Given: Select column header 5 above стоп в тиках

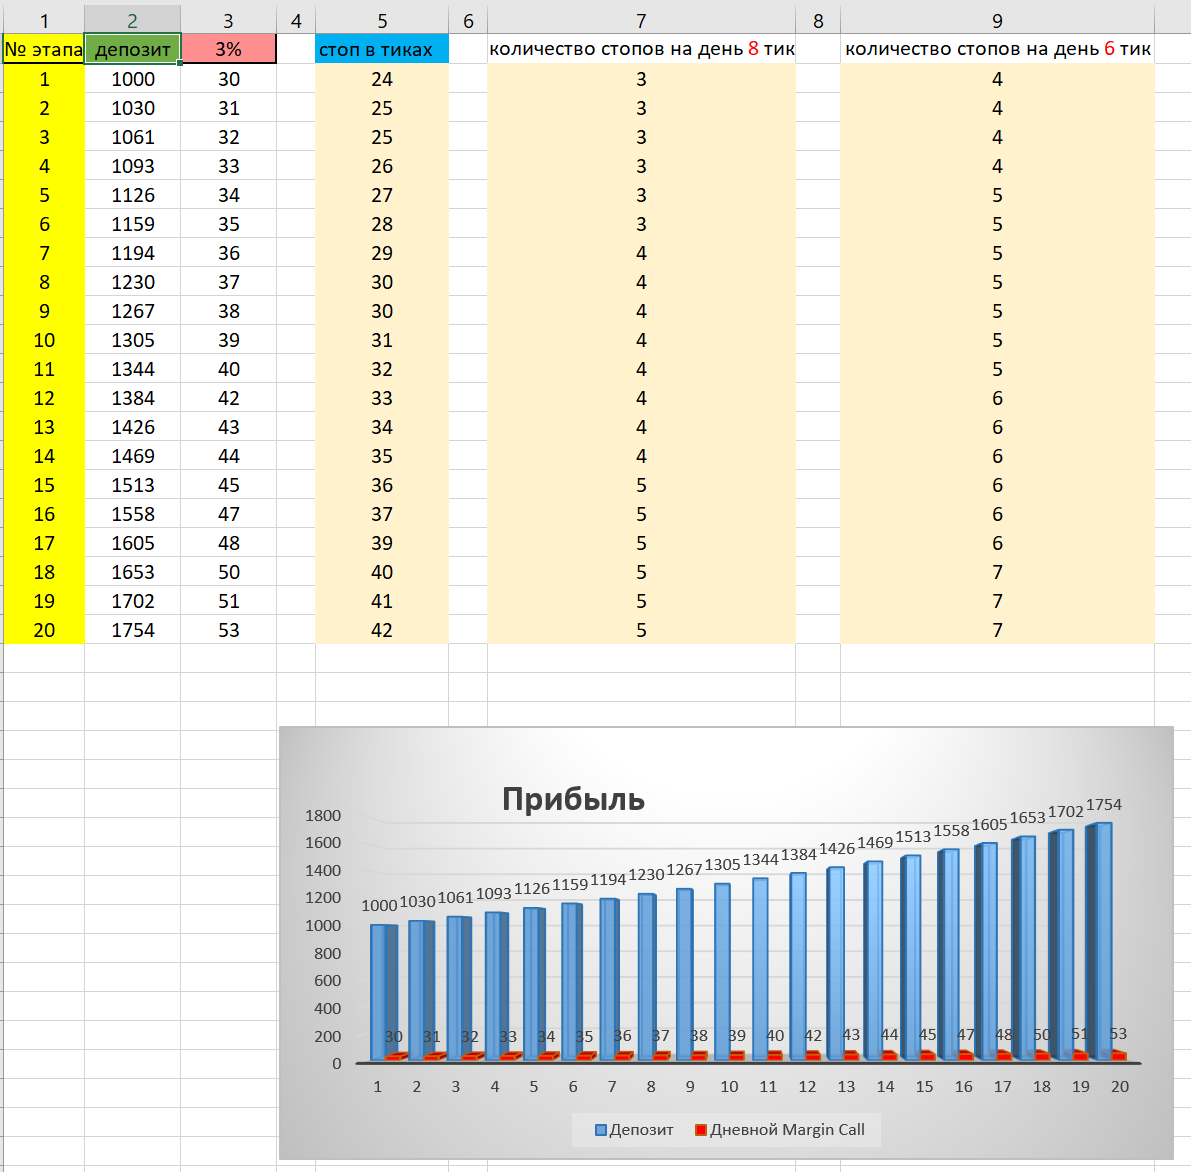Looking at the screenshot, I should point(381,20).
